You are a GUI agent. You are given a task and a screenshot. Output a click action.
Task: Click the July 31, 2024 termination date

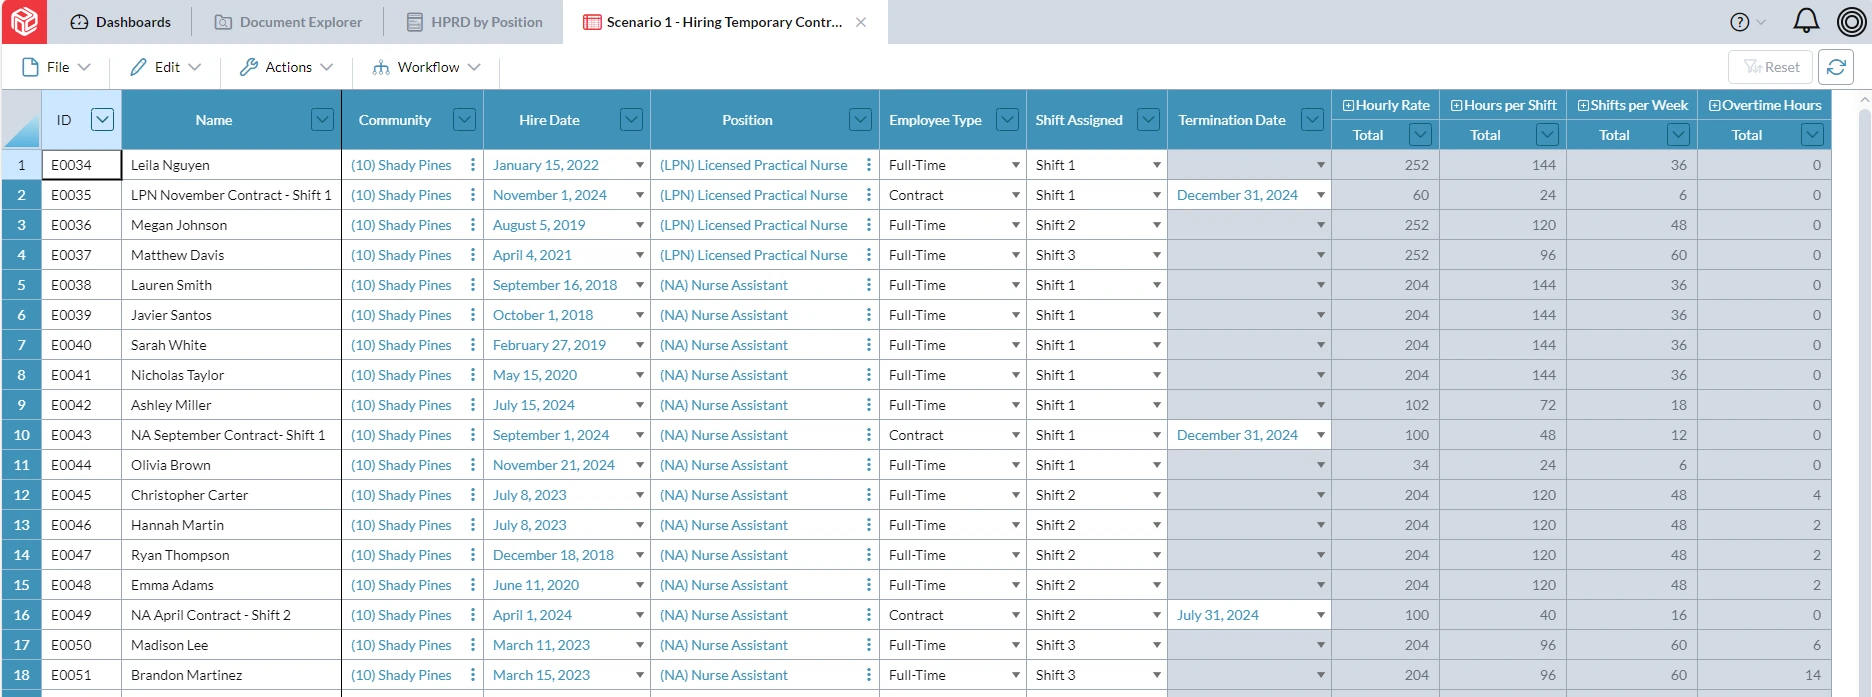1218,615
